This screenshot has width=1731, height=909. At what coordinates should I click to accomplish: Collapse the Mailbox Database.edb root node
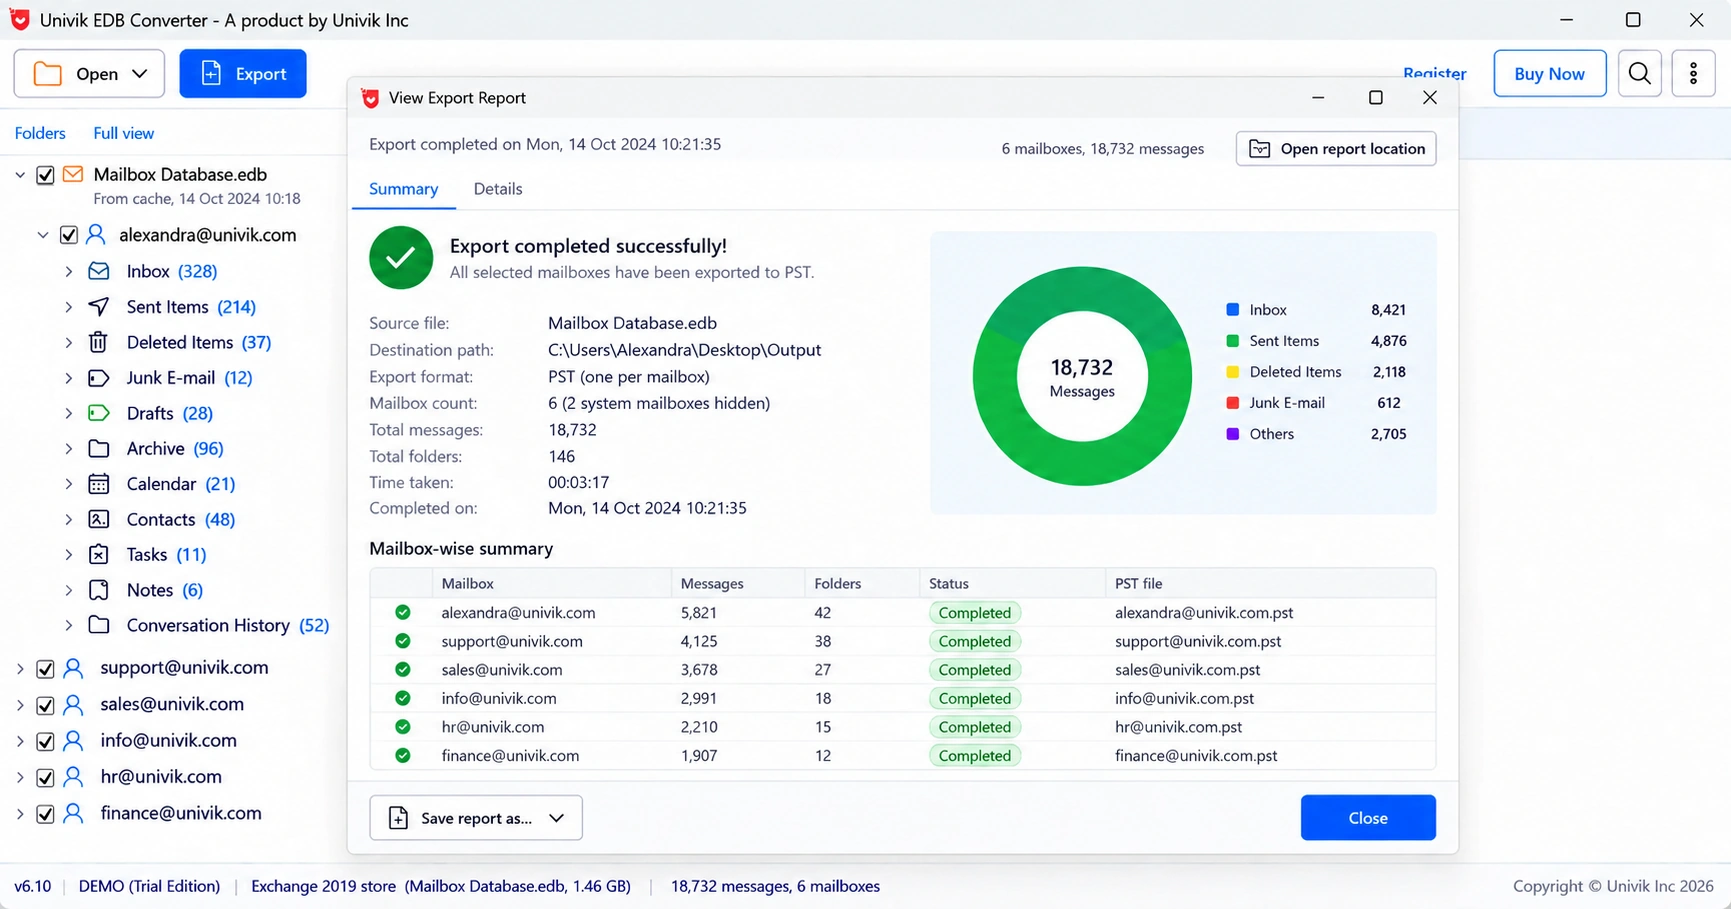tap(20, 175)
